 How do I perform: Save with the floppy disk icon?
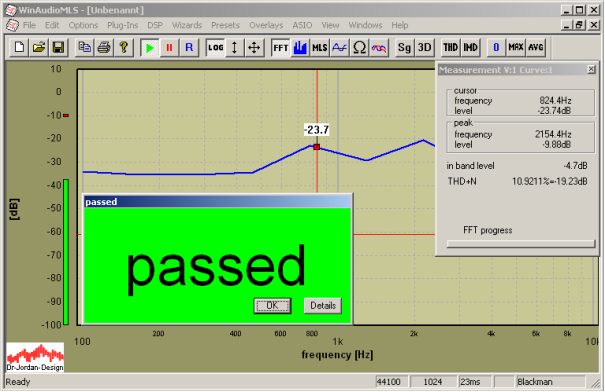click(58, 47)
